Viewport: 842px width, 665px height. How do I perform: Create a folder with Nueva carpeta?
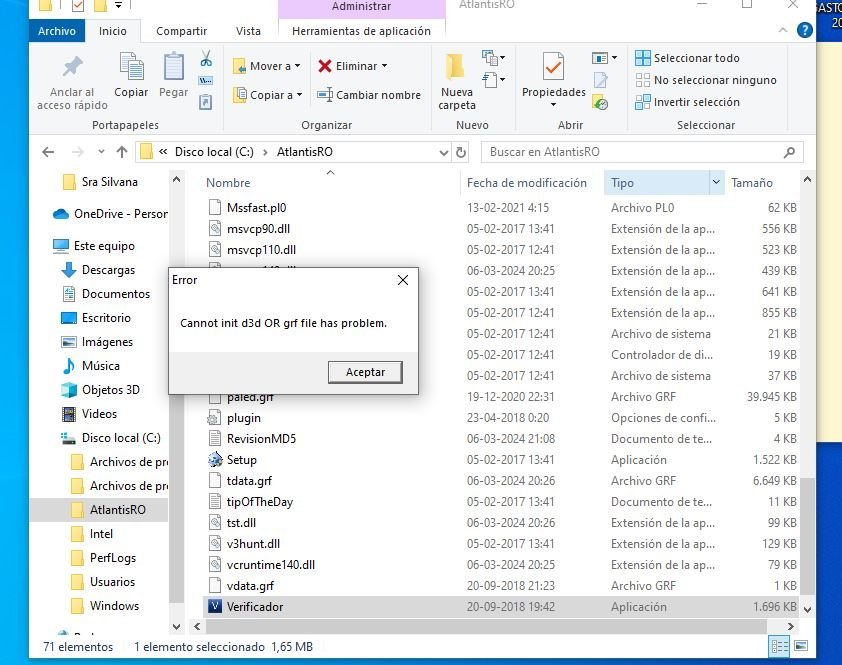click(x=456, y=82)
